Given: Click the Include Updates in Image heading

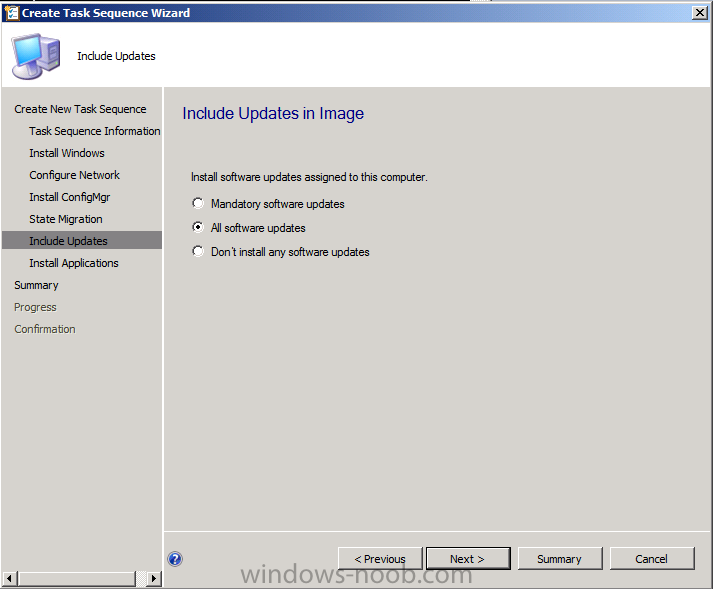Looking at the screenshot, I should click(x=273, y=113).
